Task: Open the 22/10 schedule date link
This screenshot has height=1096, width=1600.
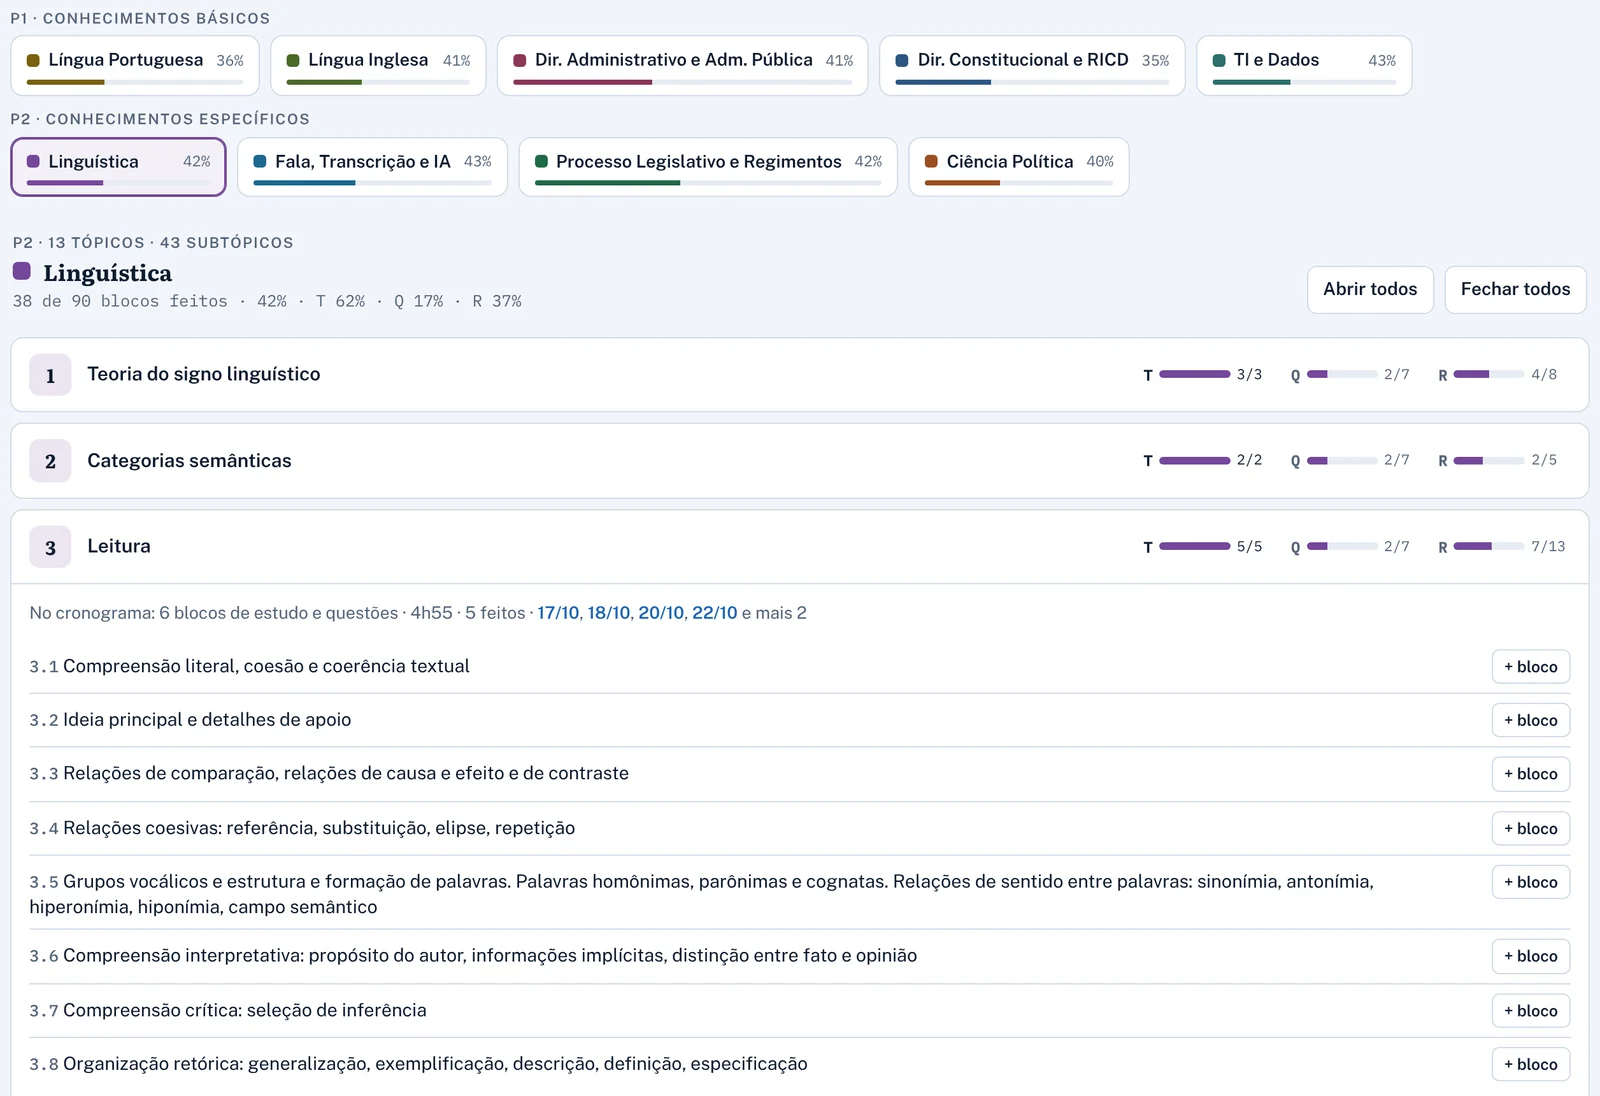Action: point(715,613)
